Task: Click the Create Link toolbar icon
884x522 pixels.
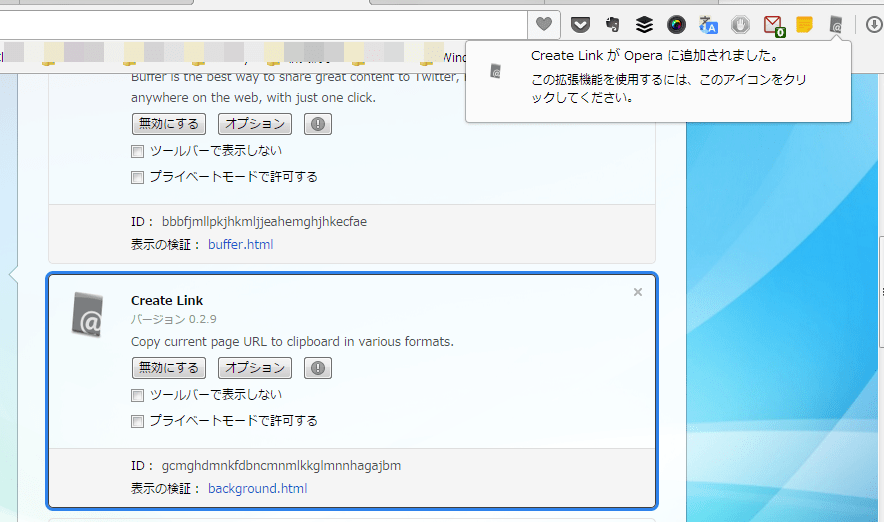Action: 836,24
